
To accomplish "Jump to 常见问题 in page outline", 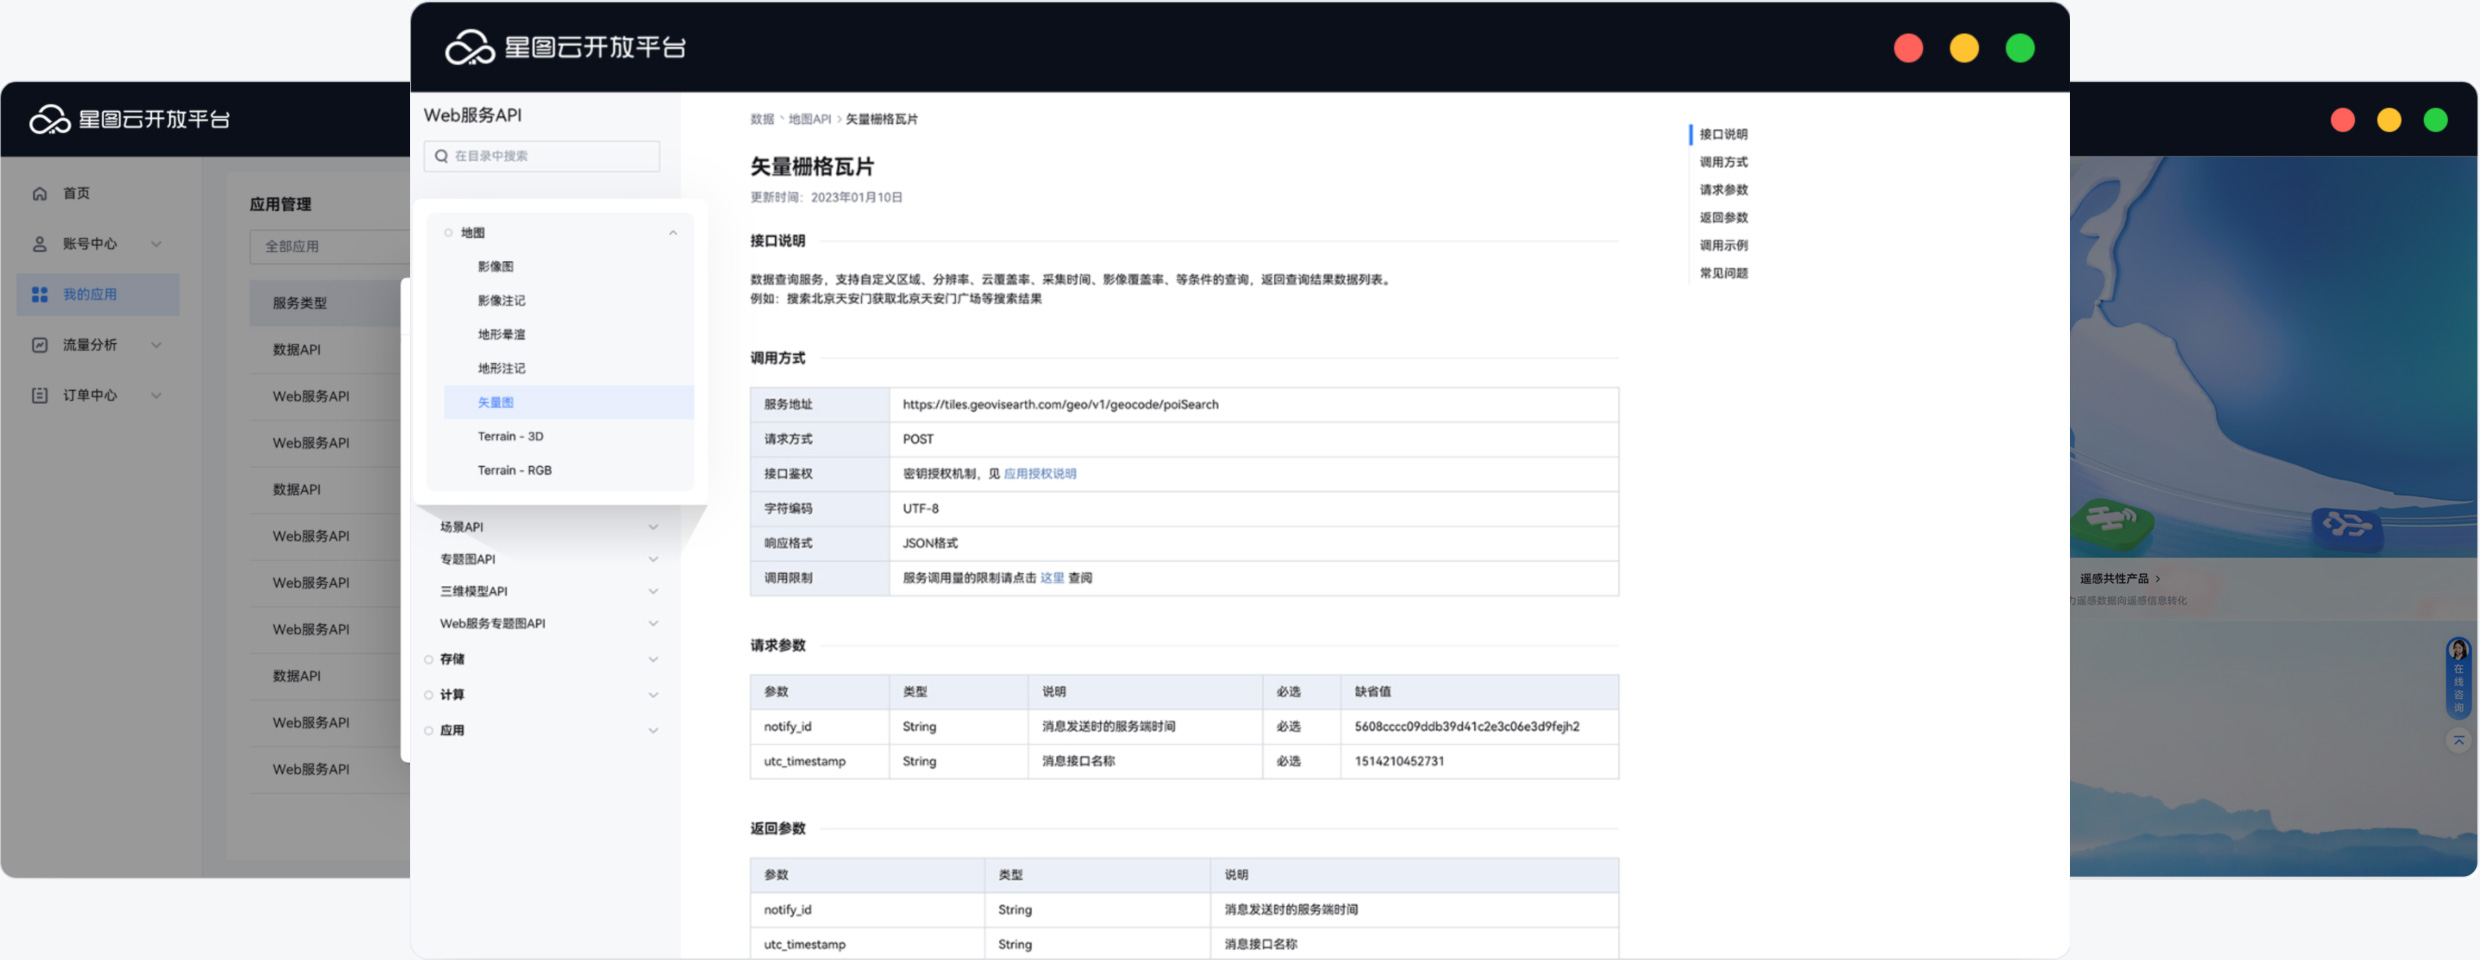I will 1723,274.
